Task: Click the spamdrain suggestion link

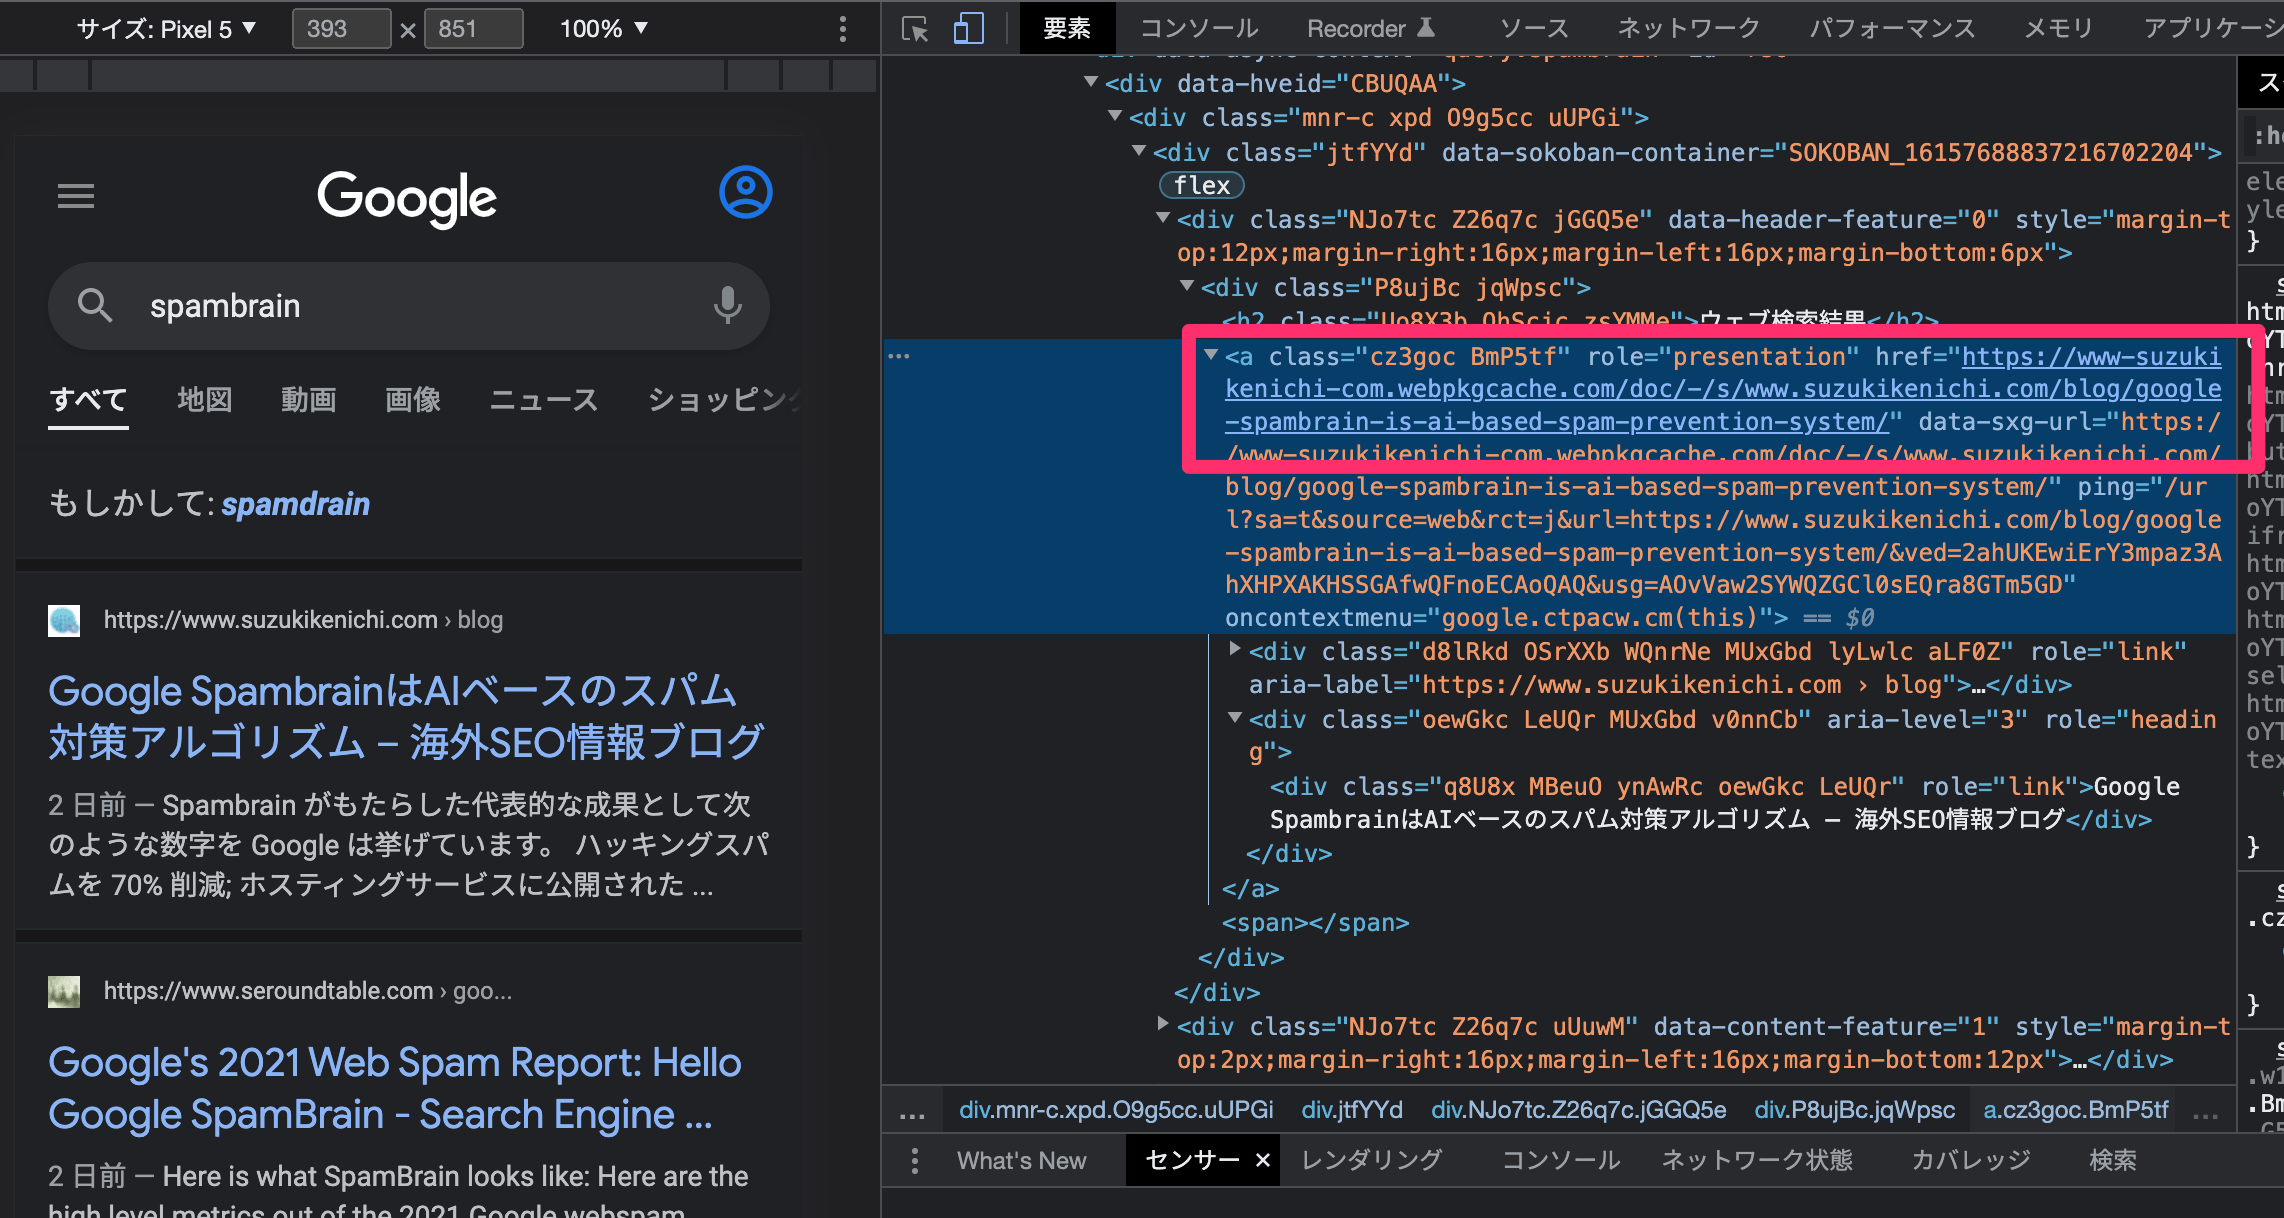Action: click(296, 504)
